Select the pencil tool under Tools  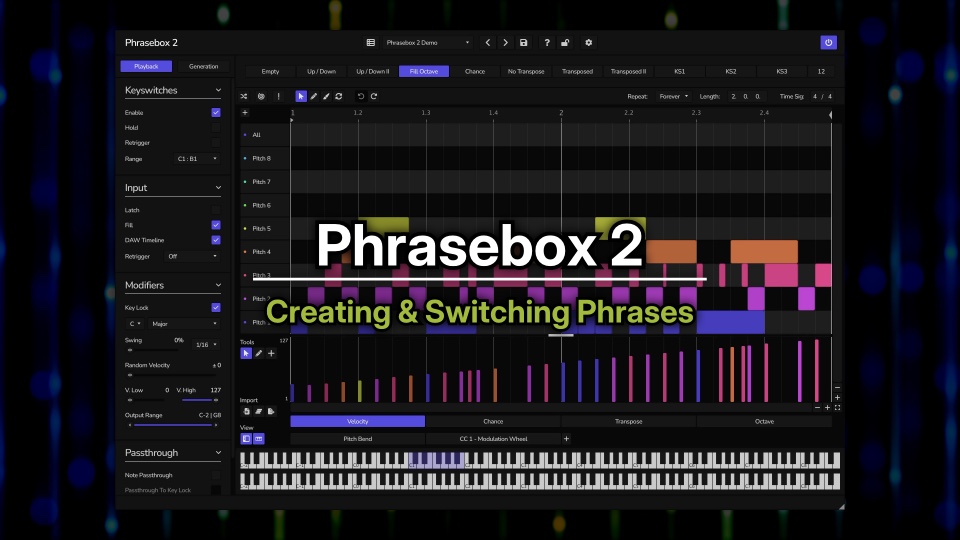[259, 353]
